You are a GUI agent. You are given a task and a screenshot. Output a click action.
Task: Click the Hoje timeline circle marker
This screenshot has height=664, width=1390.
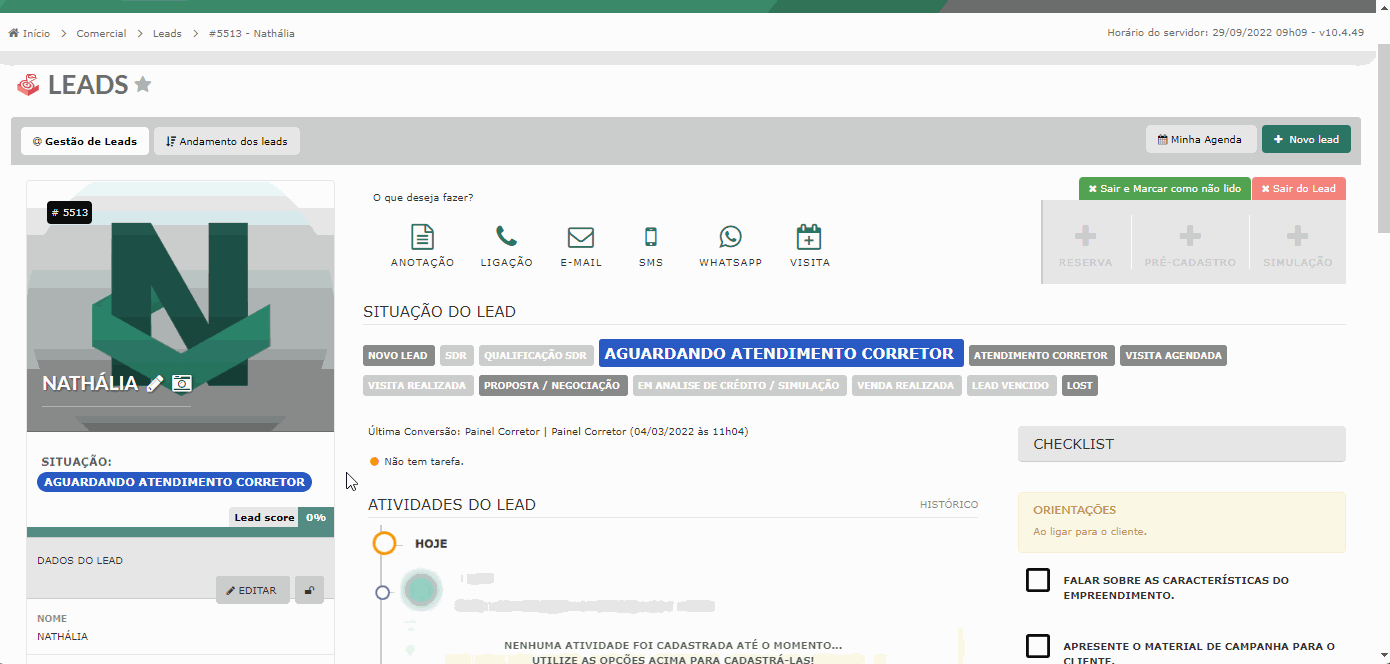[385, 543]
